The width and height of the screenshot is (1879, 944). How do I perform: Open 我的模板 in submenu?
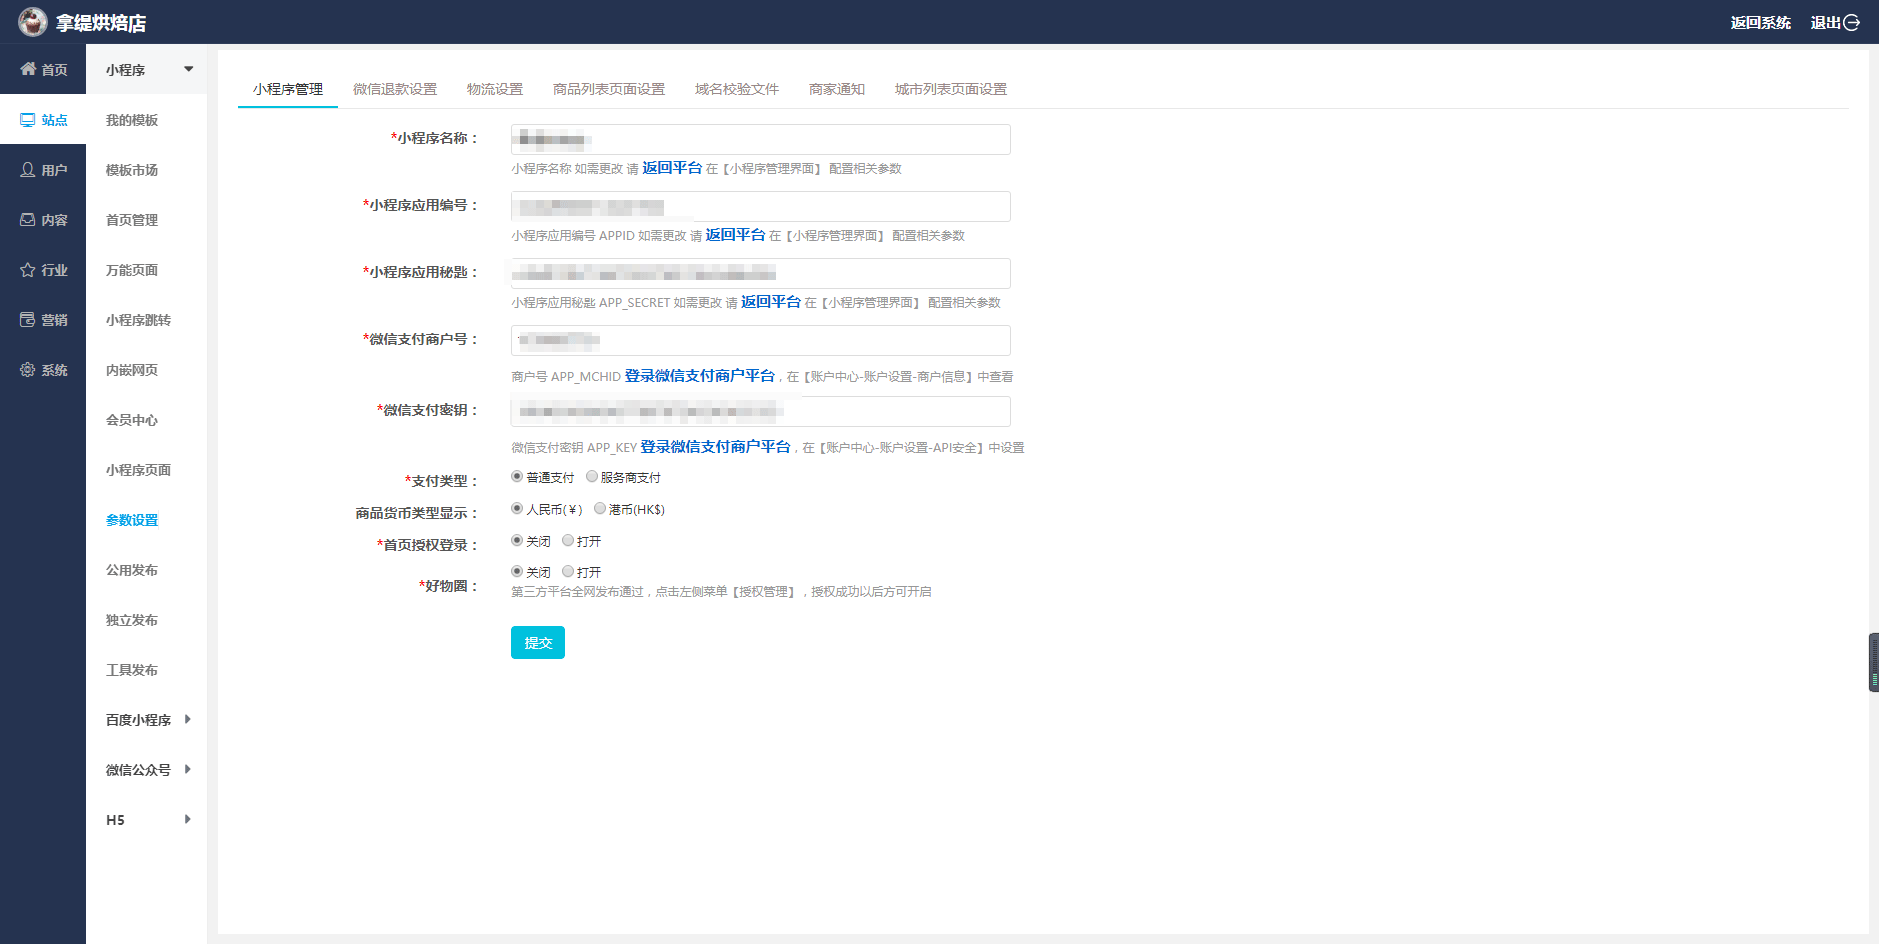[x=132, y=120]
